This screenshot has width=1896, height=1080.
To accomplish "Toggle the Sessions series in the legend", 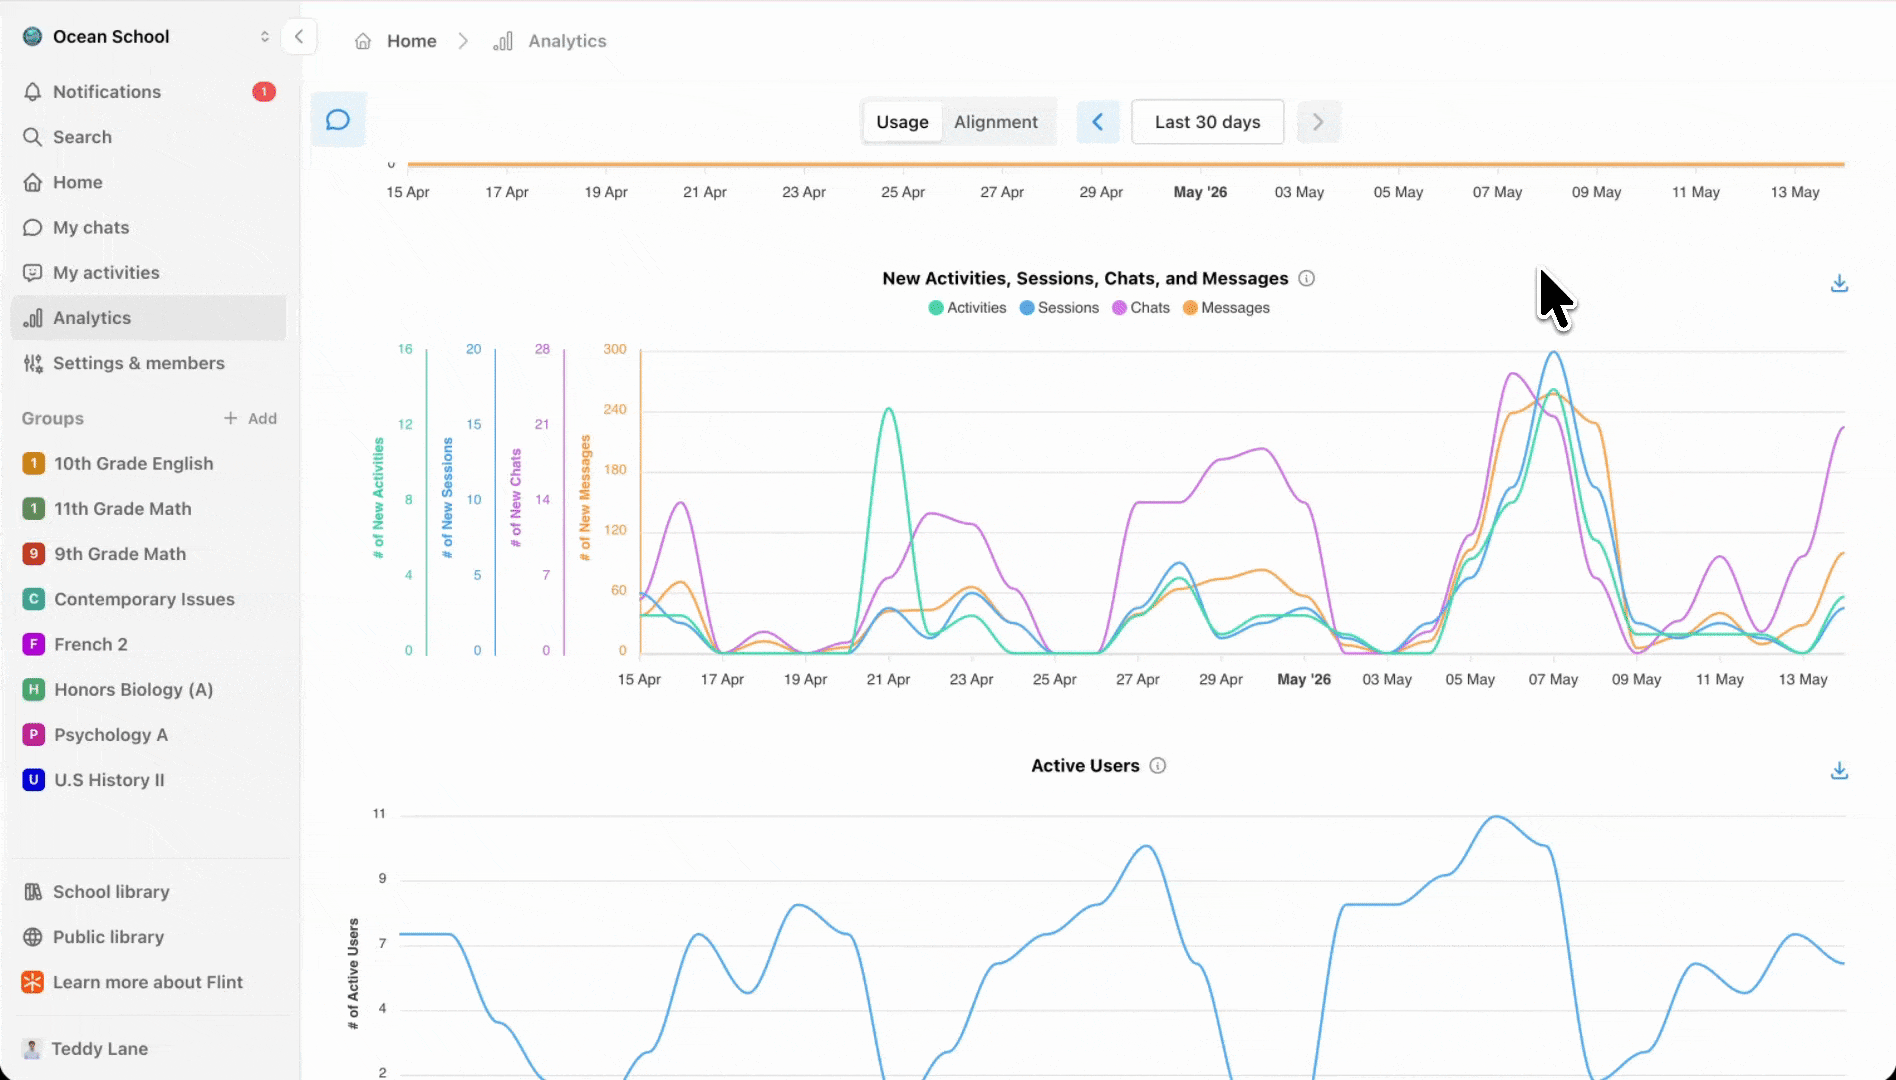I will 1059,308.
